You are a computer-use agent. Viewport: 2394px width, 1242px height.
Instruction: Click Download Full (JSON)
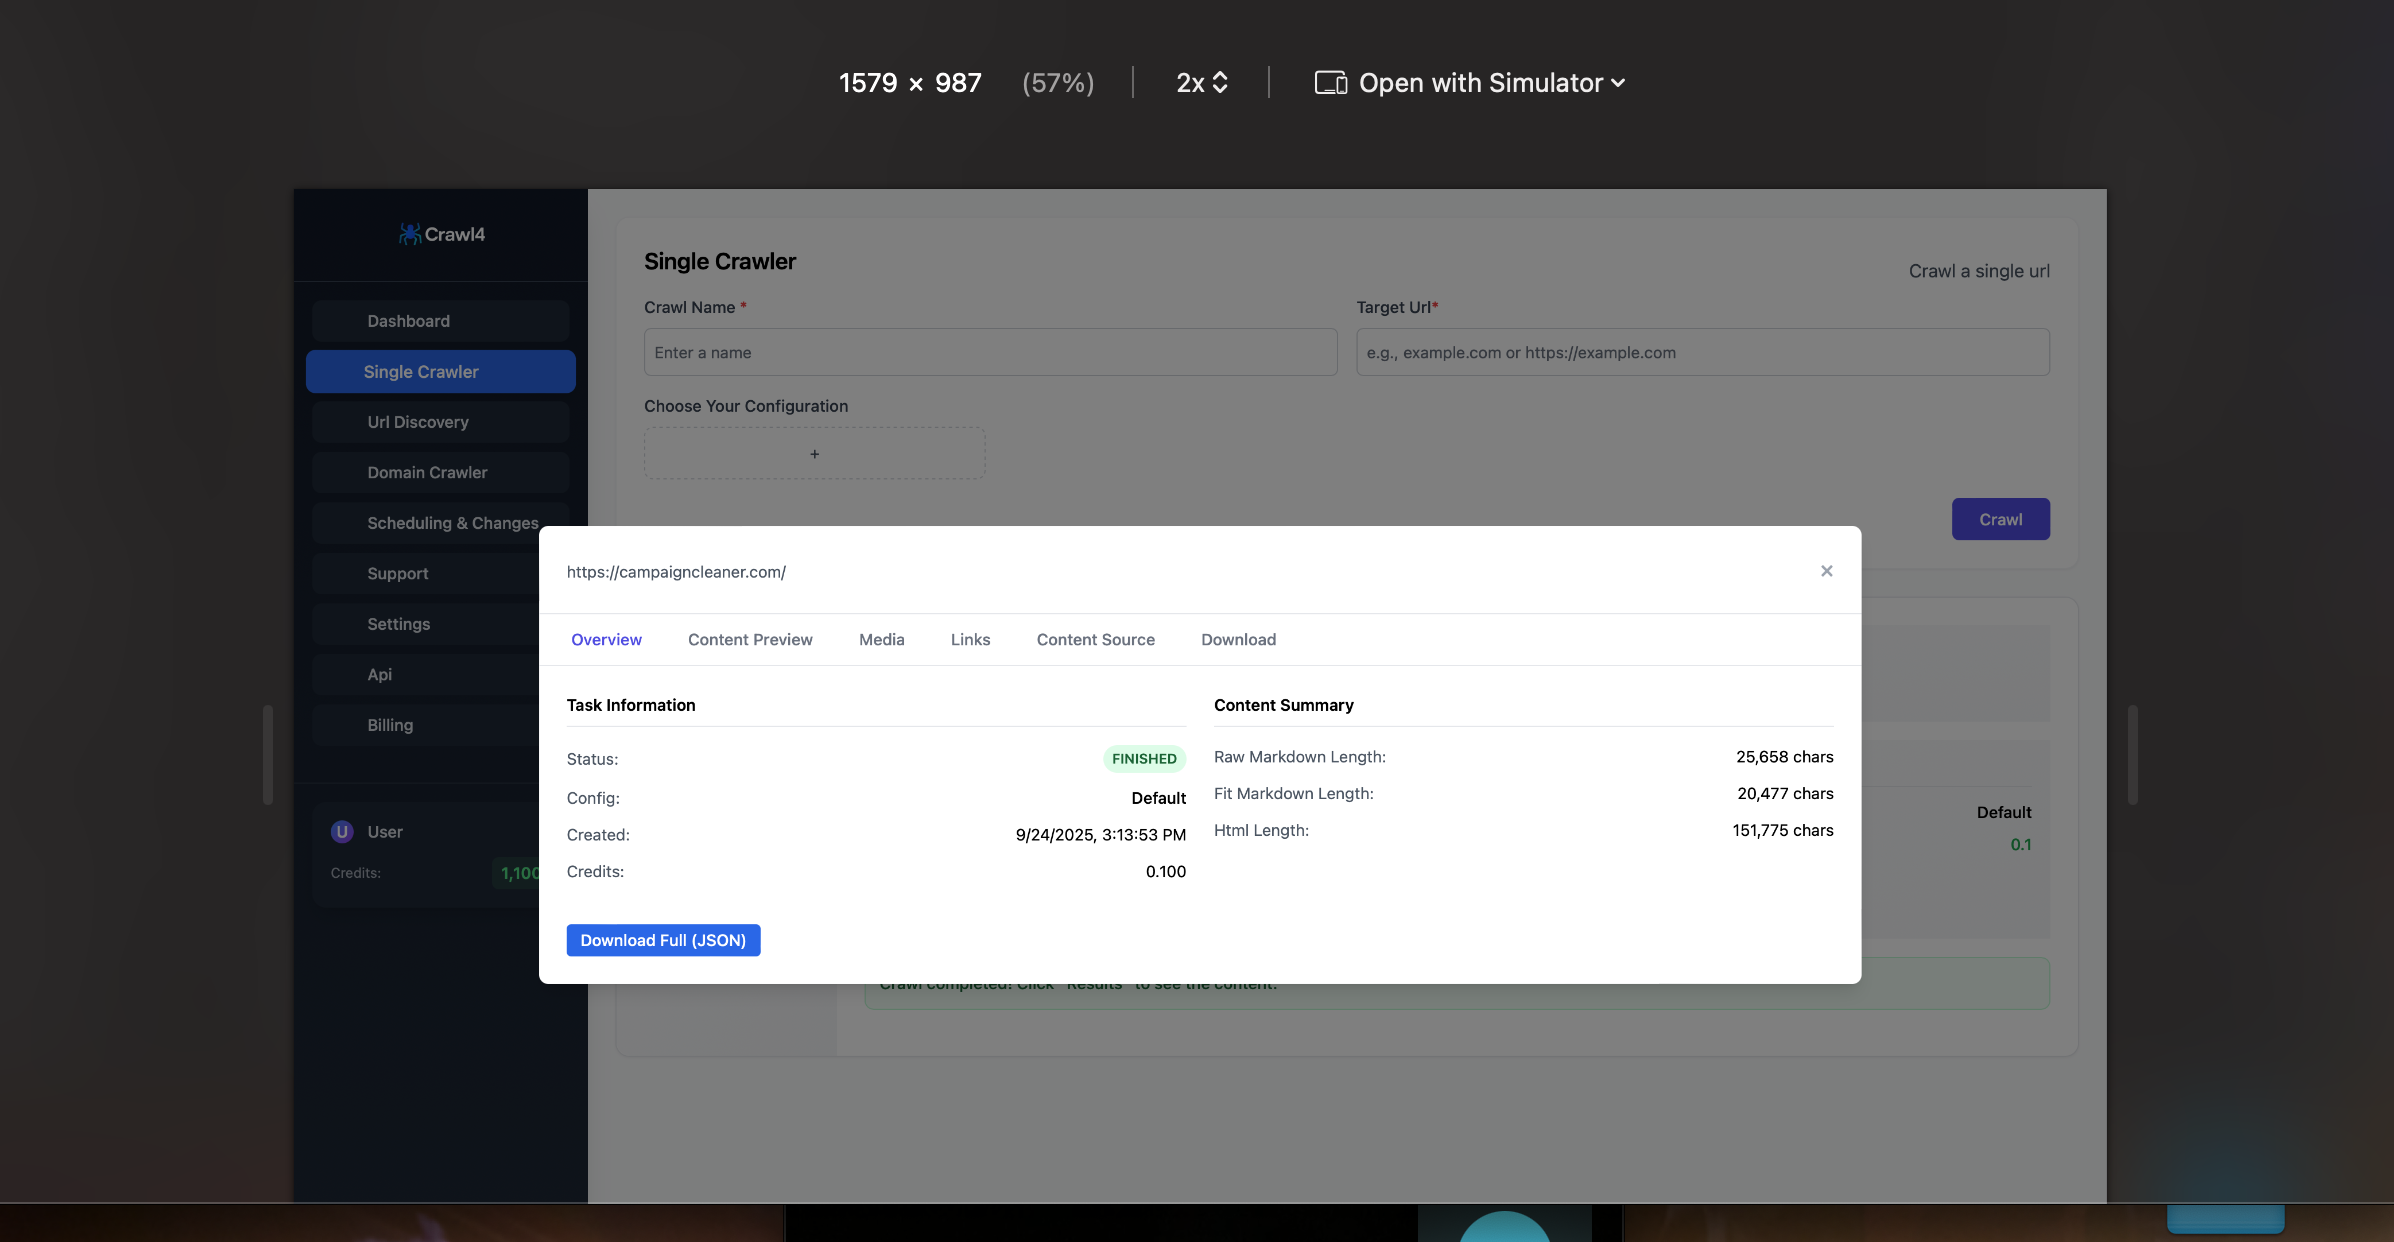pyautogui.click(x=663, y=940)
